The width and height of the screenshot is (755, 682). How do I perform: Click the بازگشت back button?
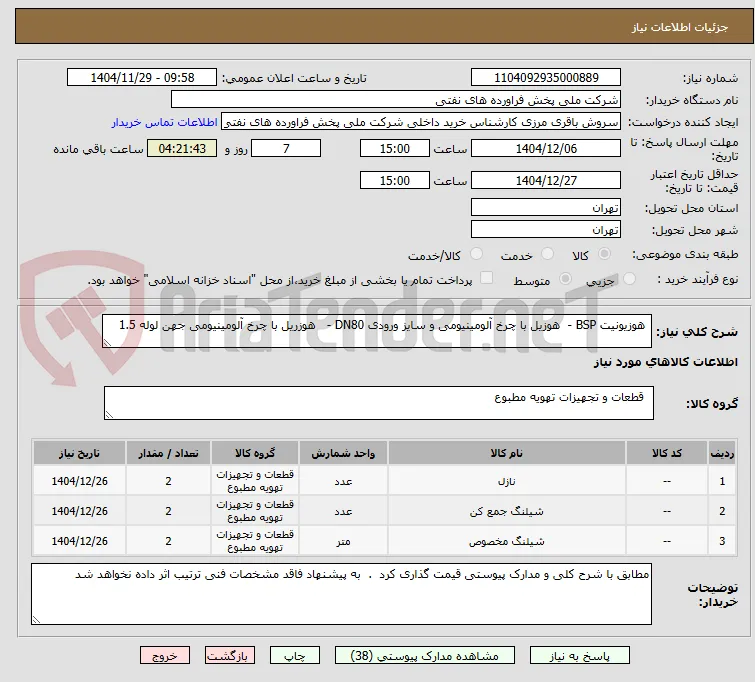pyautogui.click(x=230, y=656)
